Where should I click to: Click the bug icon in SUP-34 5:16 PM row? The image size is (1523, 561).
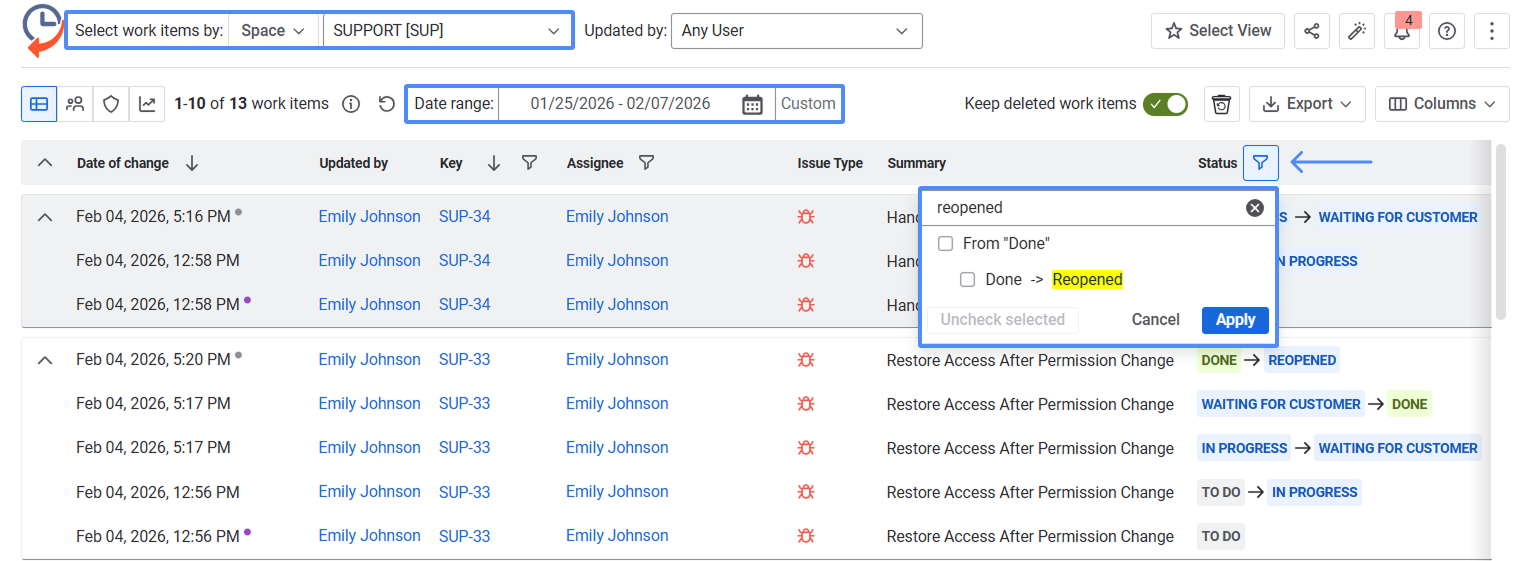[806, 217]
